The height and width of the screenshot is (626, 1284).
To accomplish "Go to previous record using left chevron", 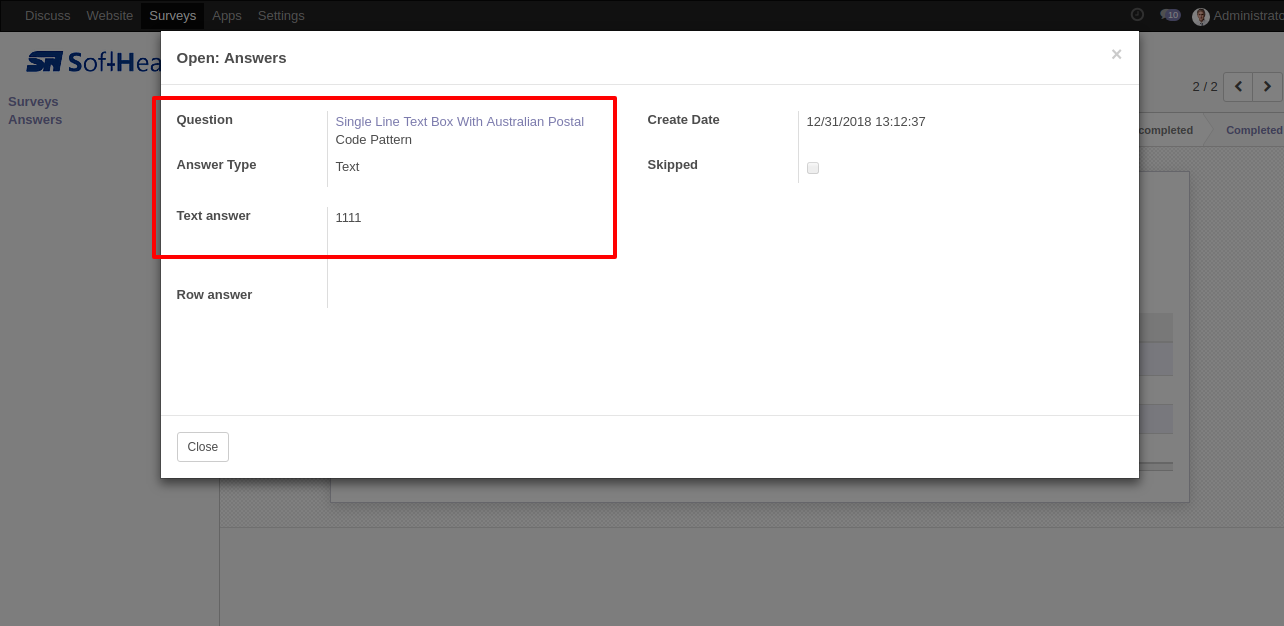I will [1238, 87].
